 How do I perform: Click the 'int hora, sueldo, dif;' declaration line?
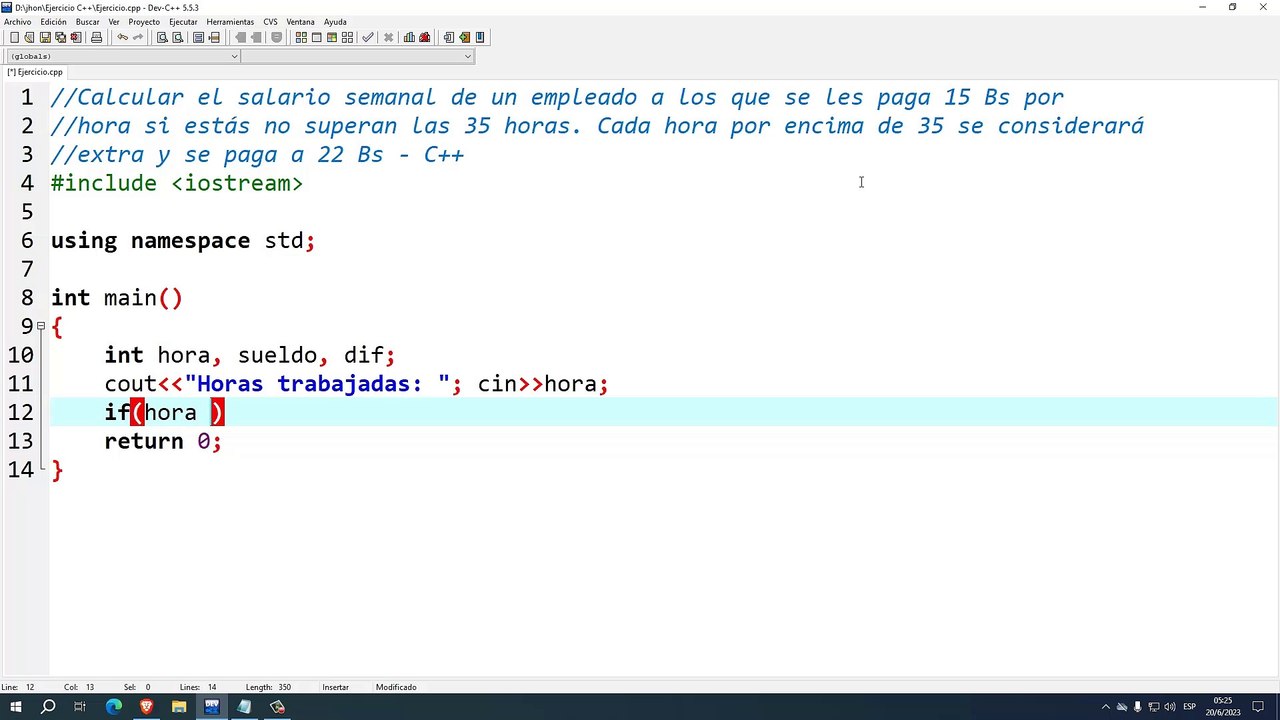click(250, 355)
